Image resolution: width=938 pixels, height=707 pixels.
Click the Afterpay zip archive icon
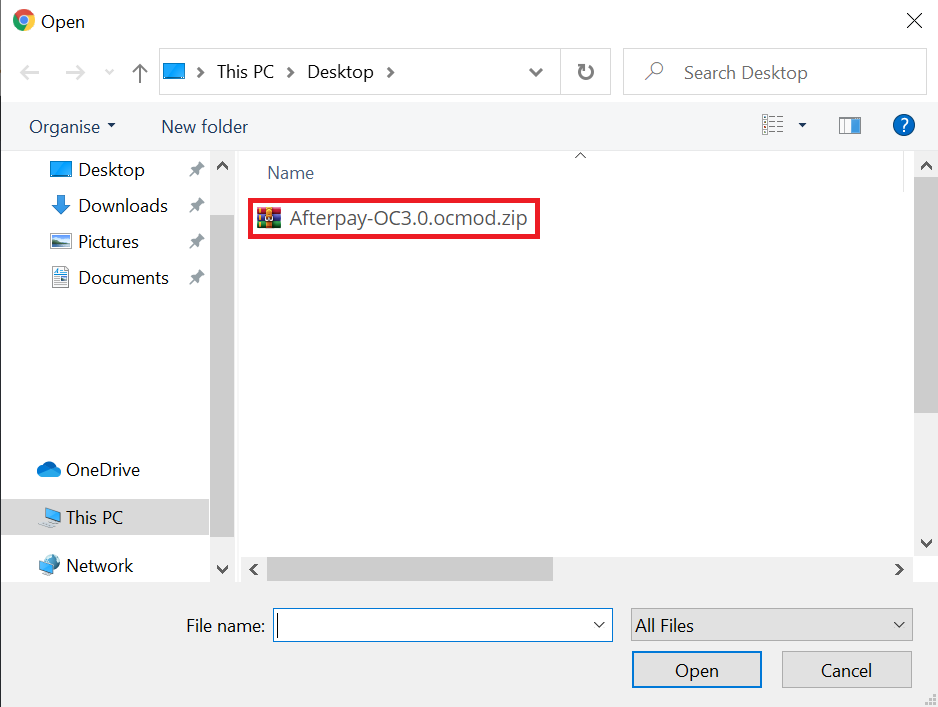(269, 218)
